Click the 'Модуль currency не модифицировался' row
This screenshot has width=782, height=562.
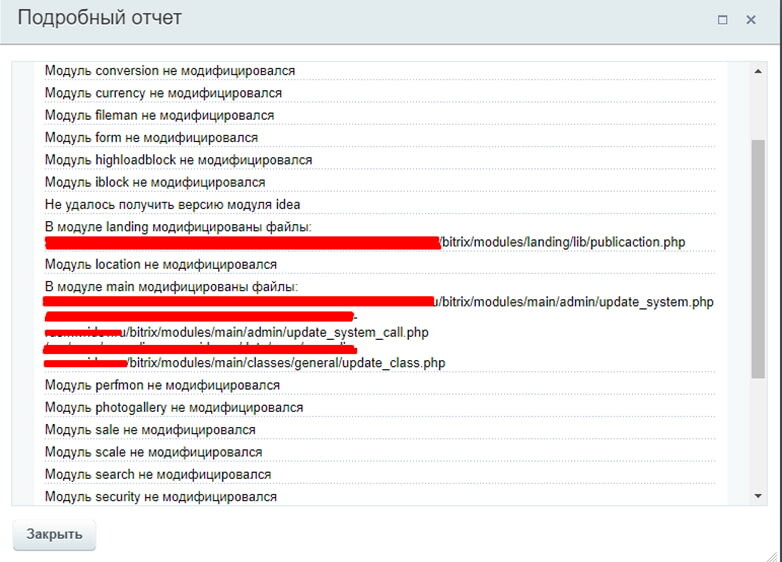tap(163, 93)
